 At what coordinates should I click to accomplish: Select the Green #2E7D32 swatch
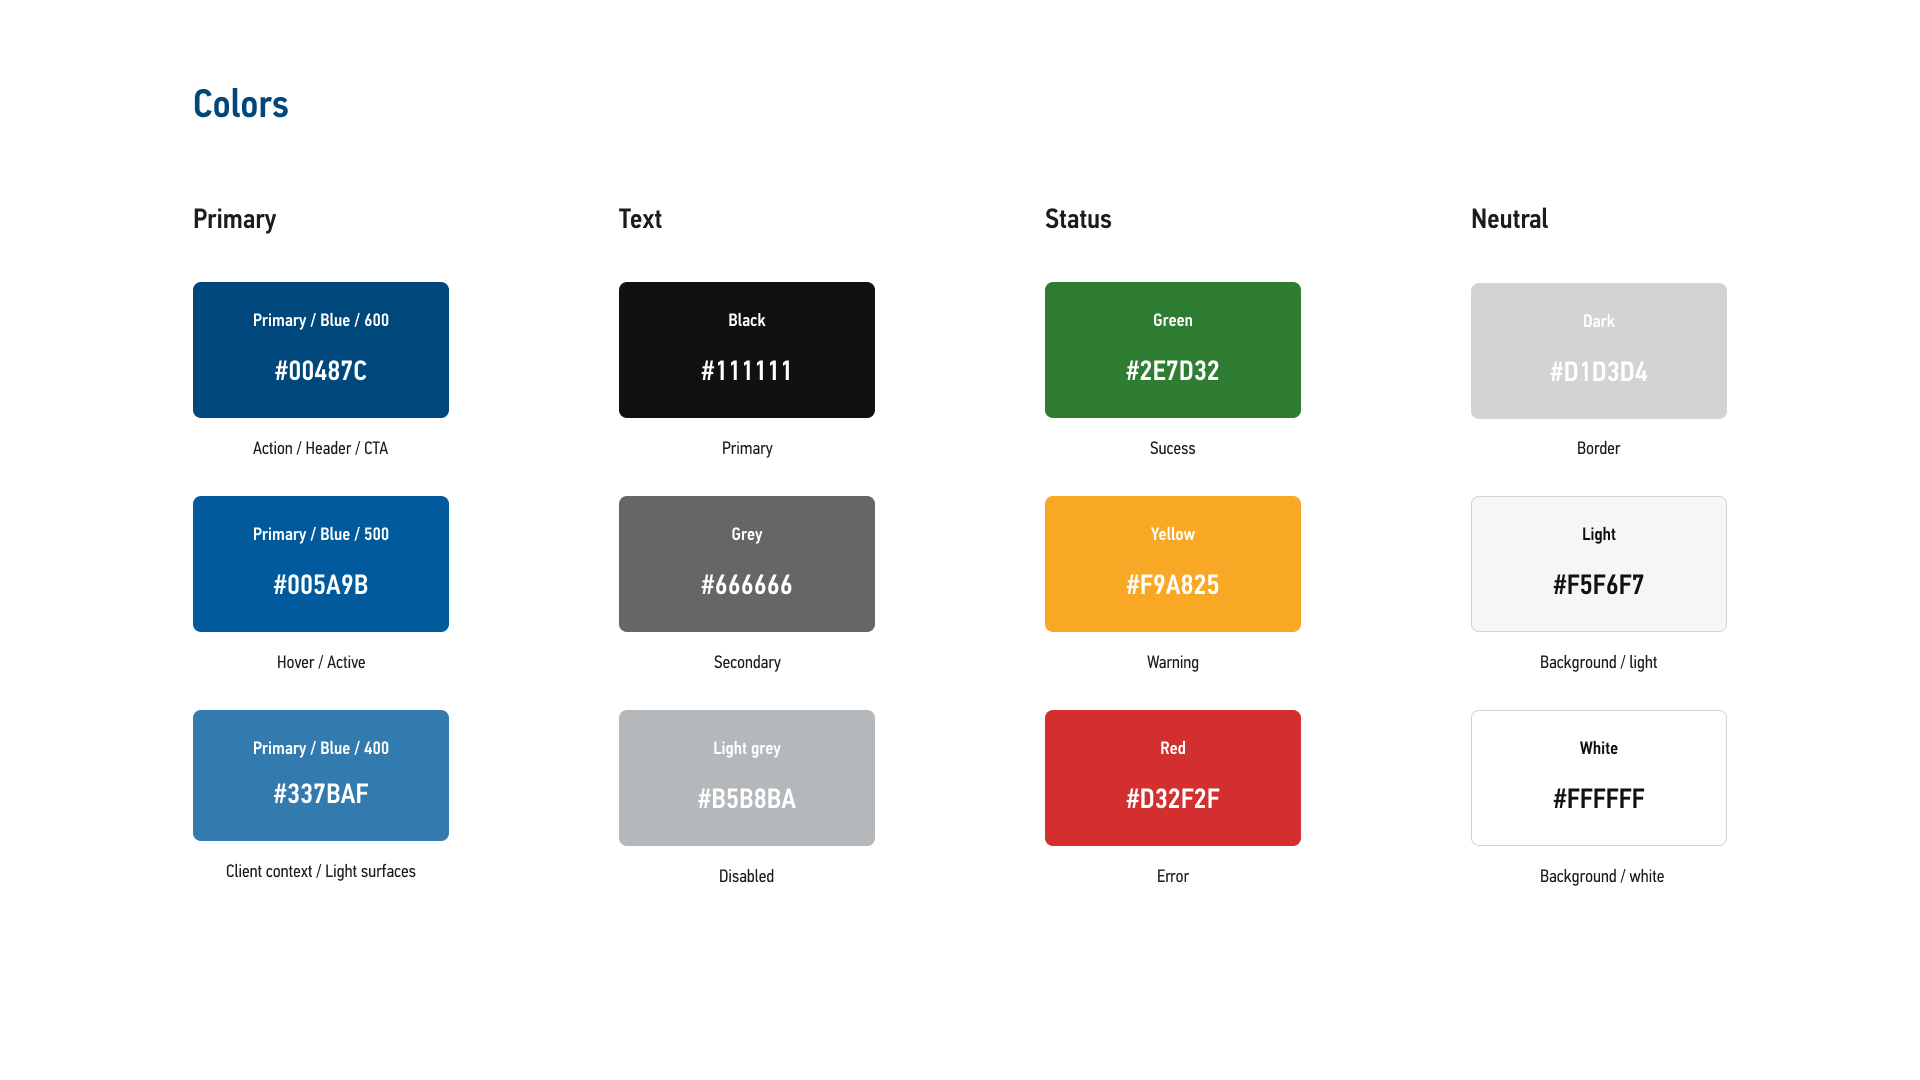pos(1172,349)
